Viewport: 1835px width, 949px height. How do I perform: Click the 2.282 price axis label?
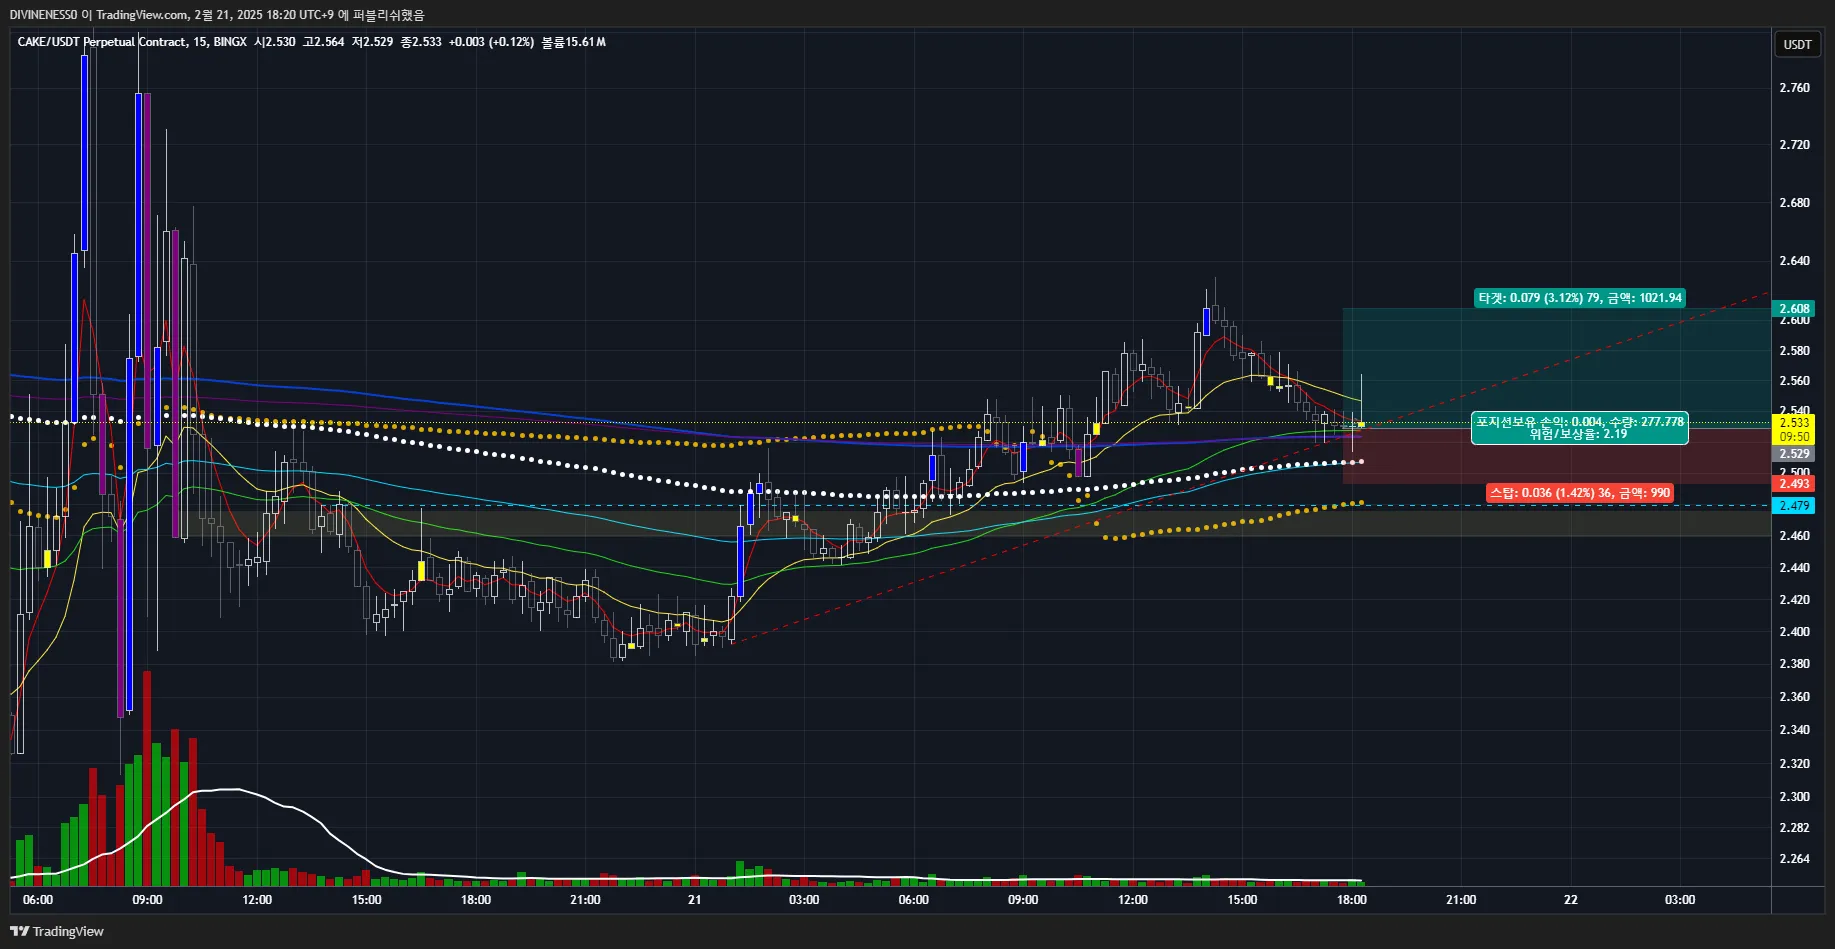point(1794,828)
